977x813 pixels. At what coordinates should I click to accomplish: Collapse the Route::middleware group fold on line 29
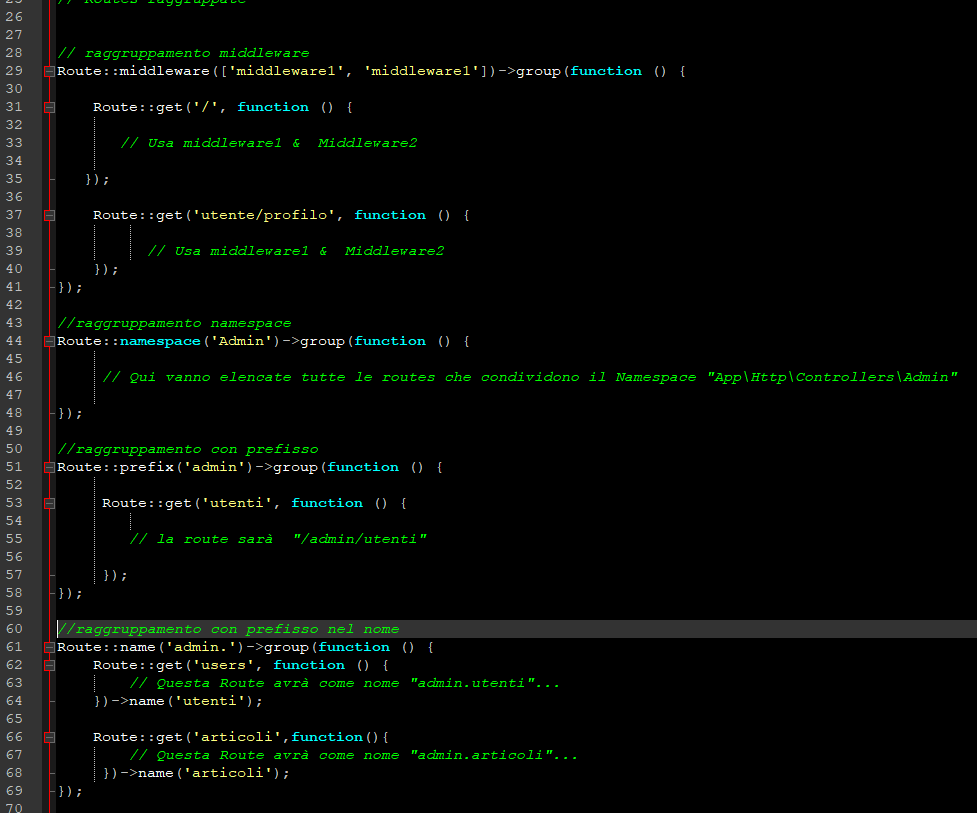coord(49,72)
